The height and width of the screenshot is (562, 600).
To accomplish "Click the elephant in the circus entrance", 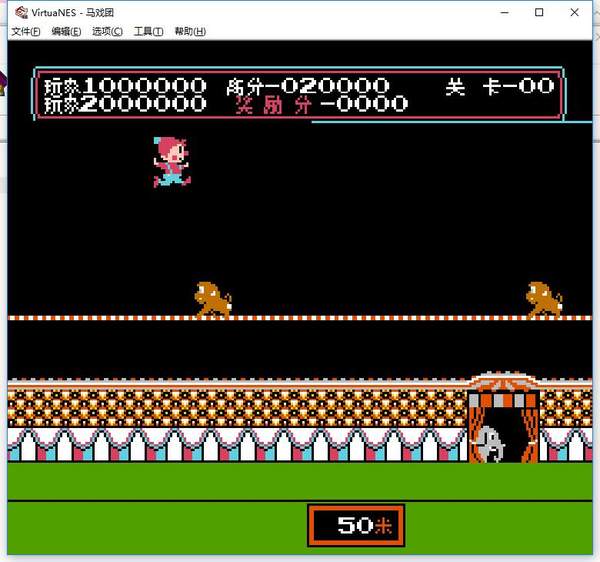I will (x=490, y=444).
